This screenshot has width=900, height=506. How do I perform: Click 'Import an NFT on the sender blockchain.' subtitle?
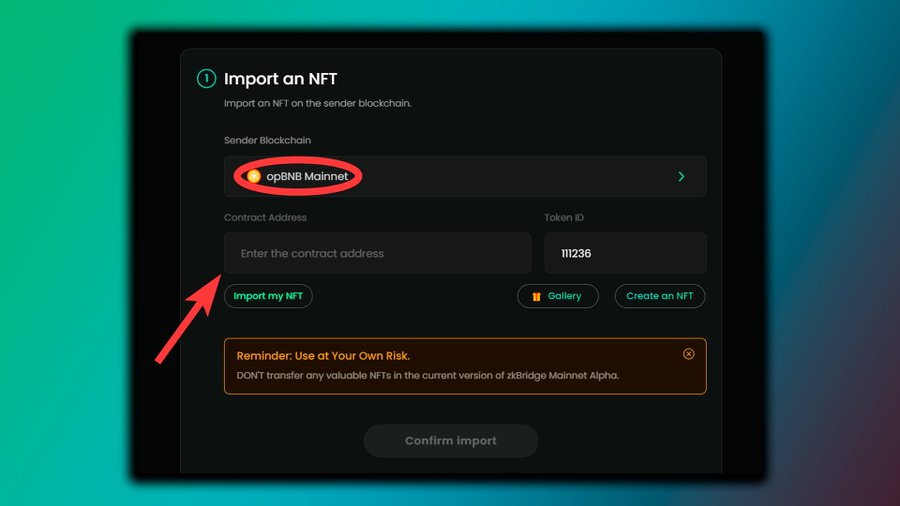pos(317,103)
